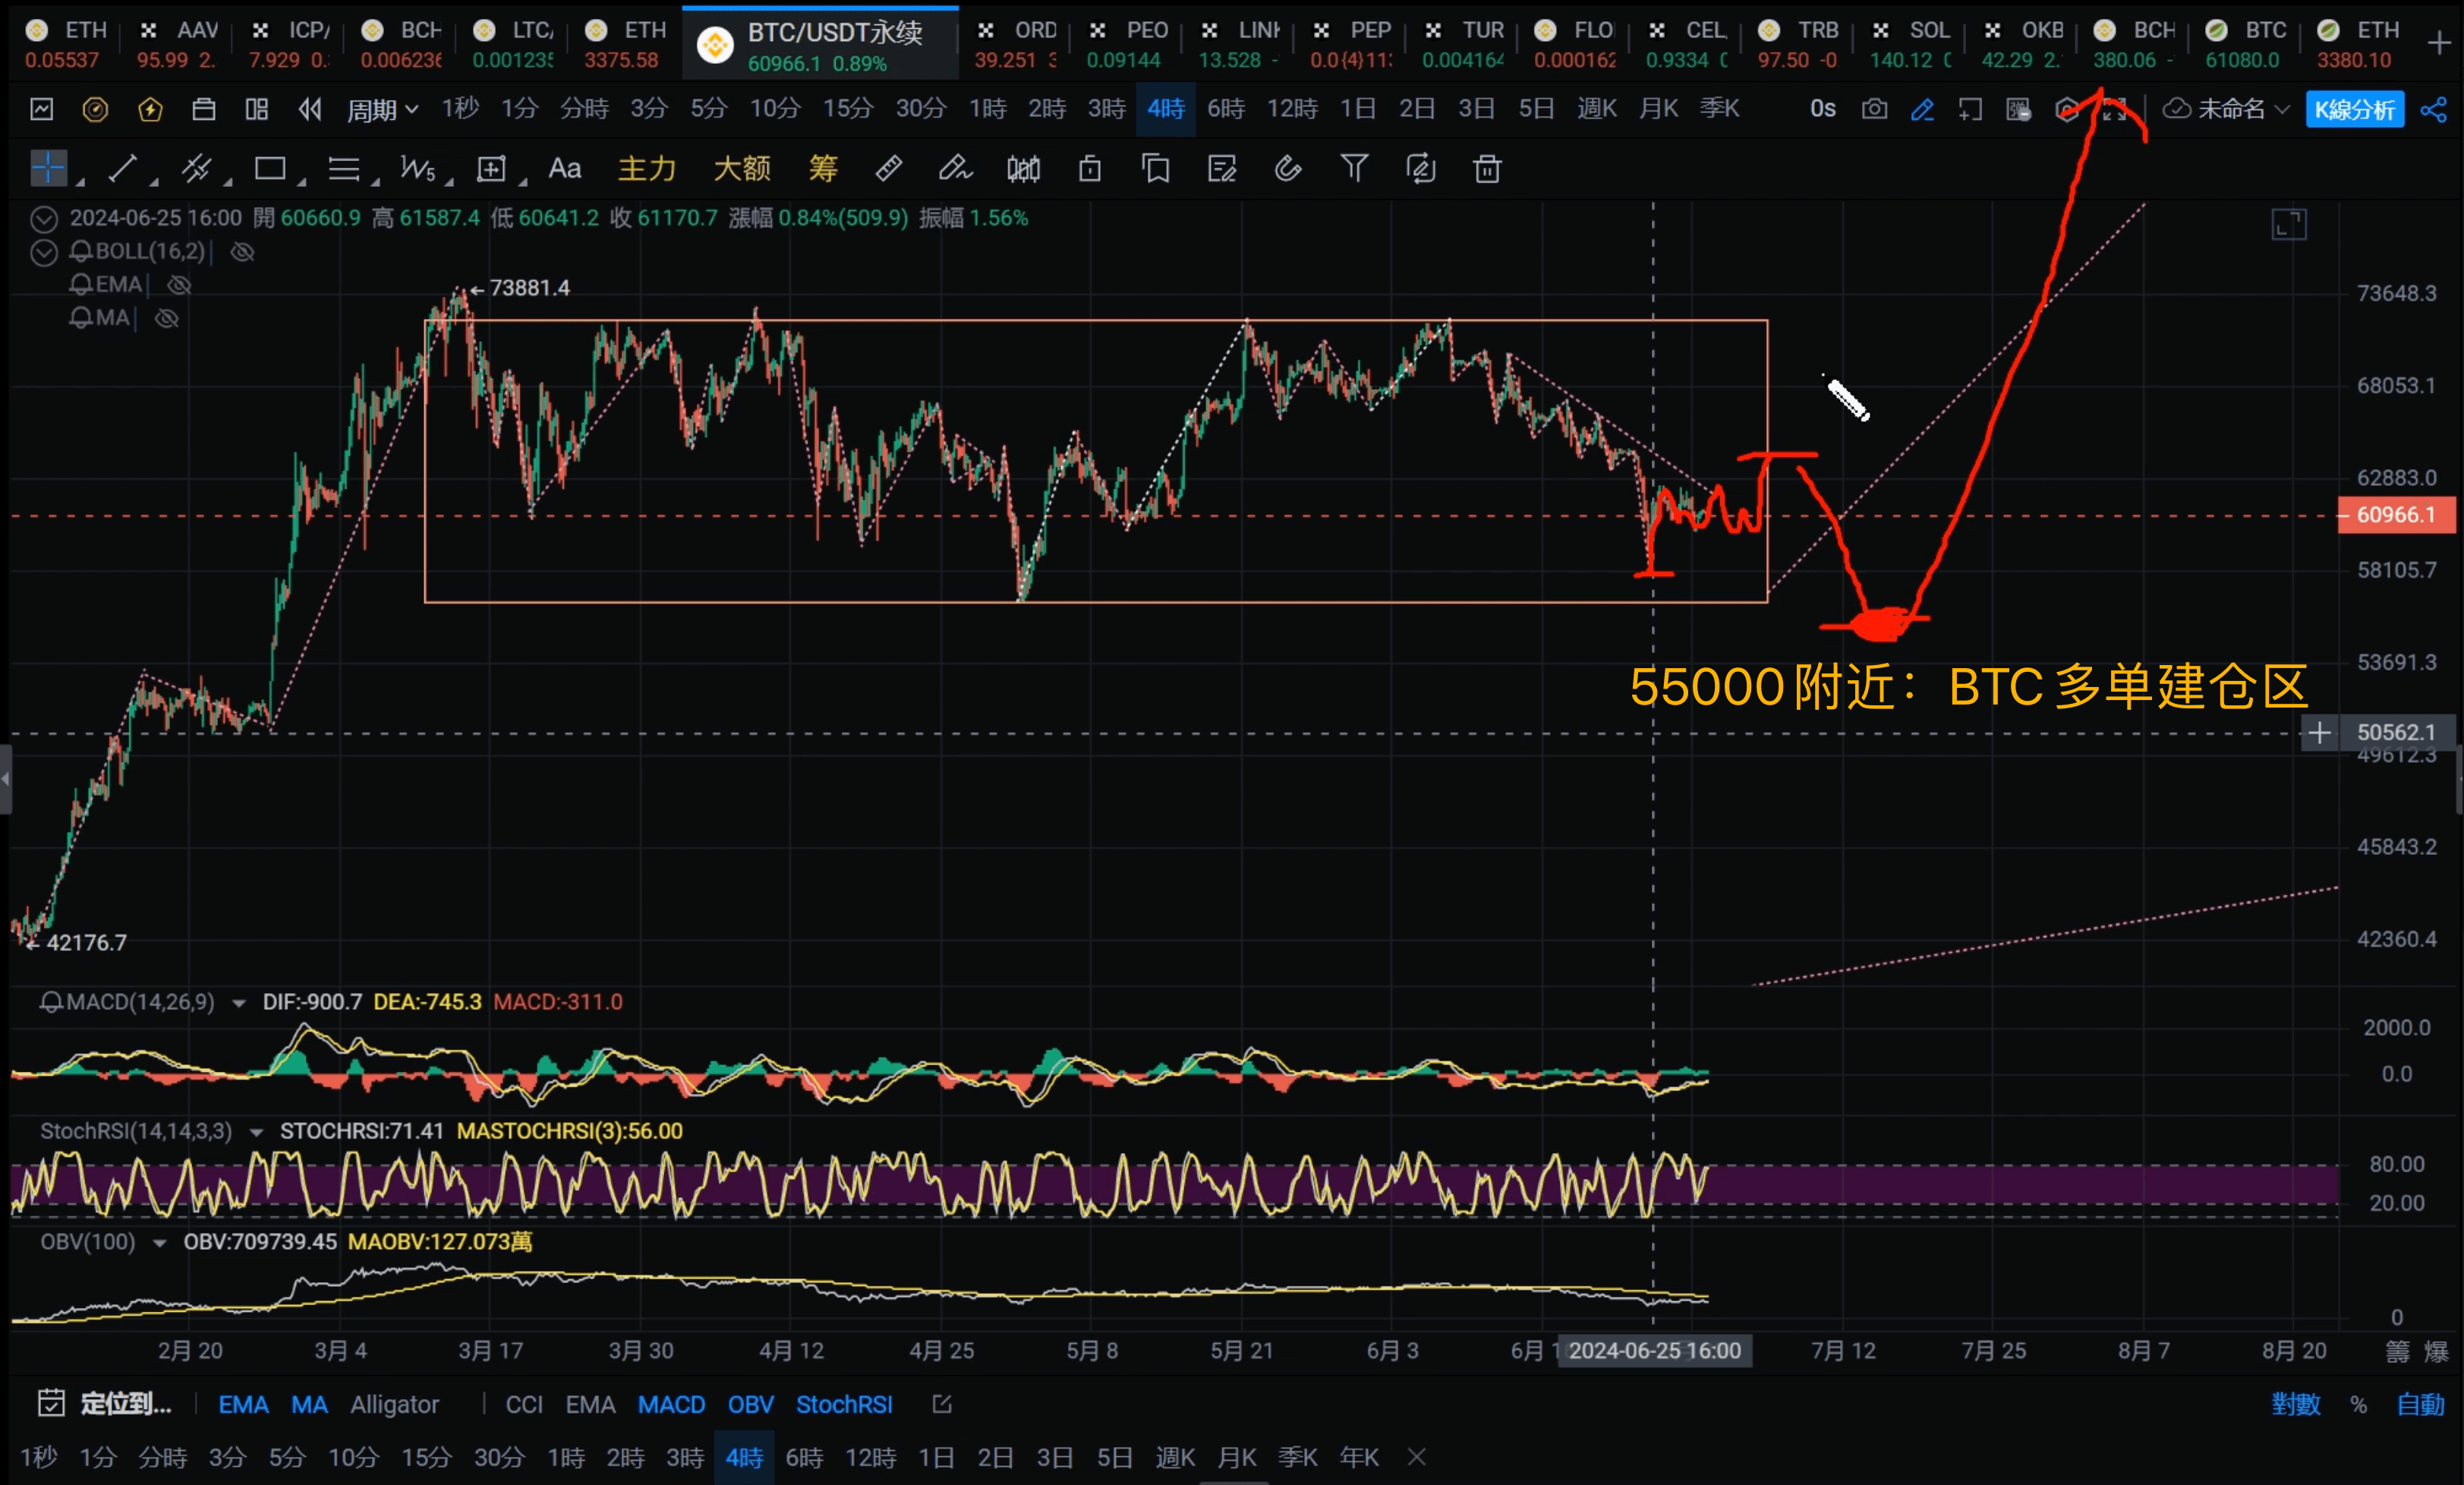Select the rectangle shape tool
This screenshot has width=2464, height=1485.
point(270,168)
